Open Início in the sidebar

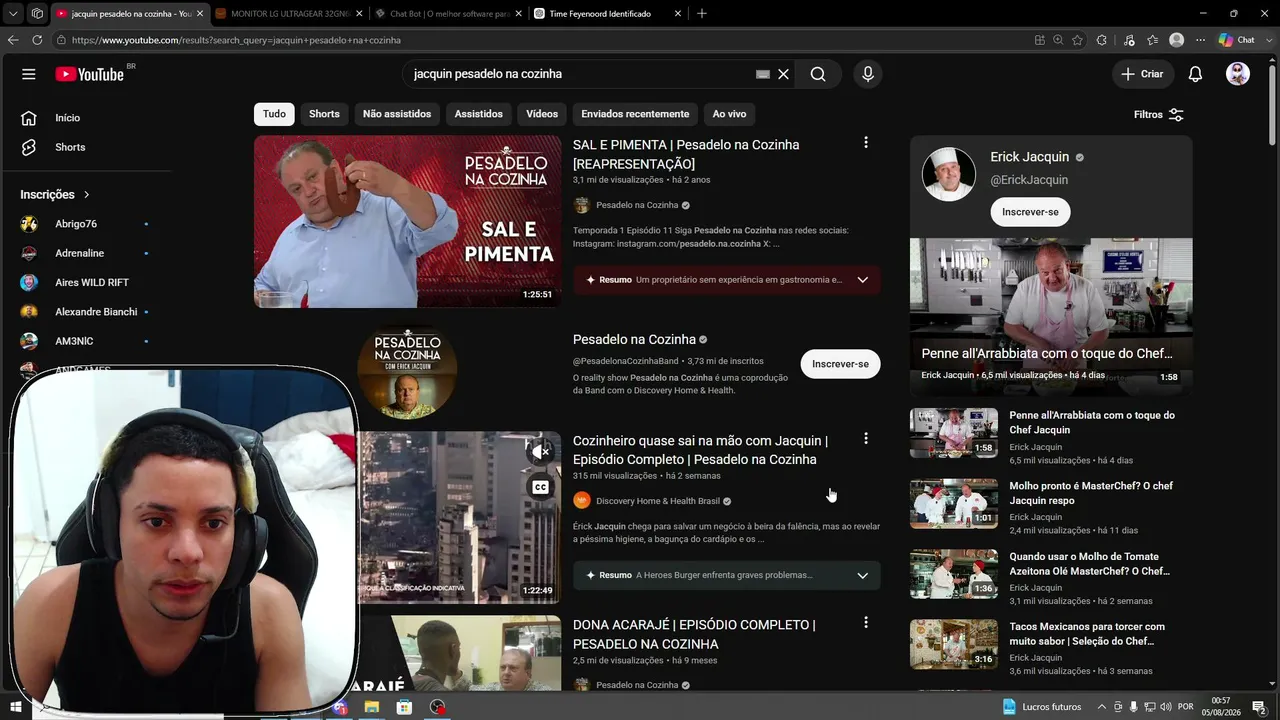(x=67, y=118)
